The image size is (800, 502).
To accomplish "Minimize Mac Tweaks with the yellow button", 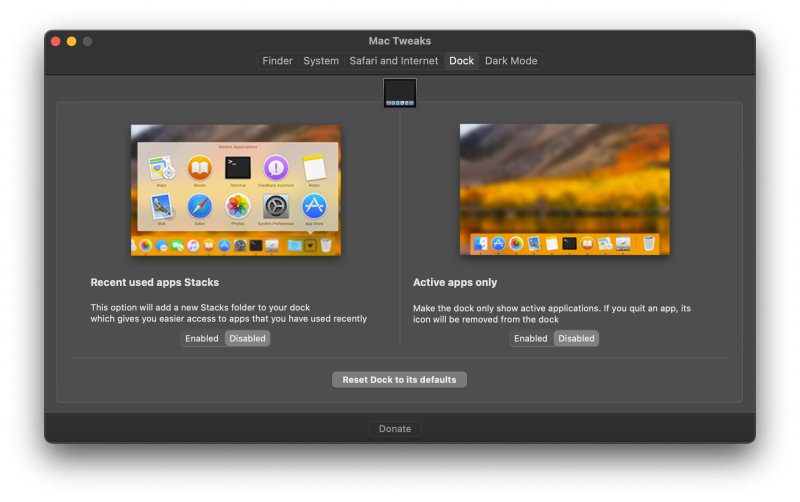I will point(71,41).
